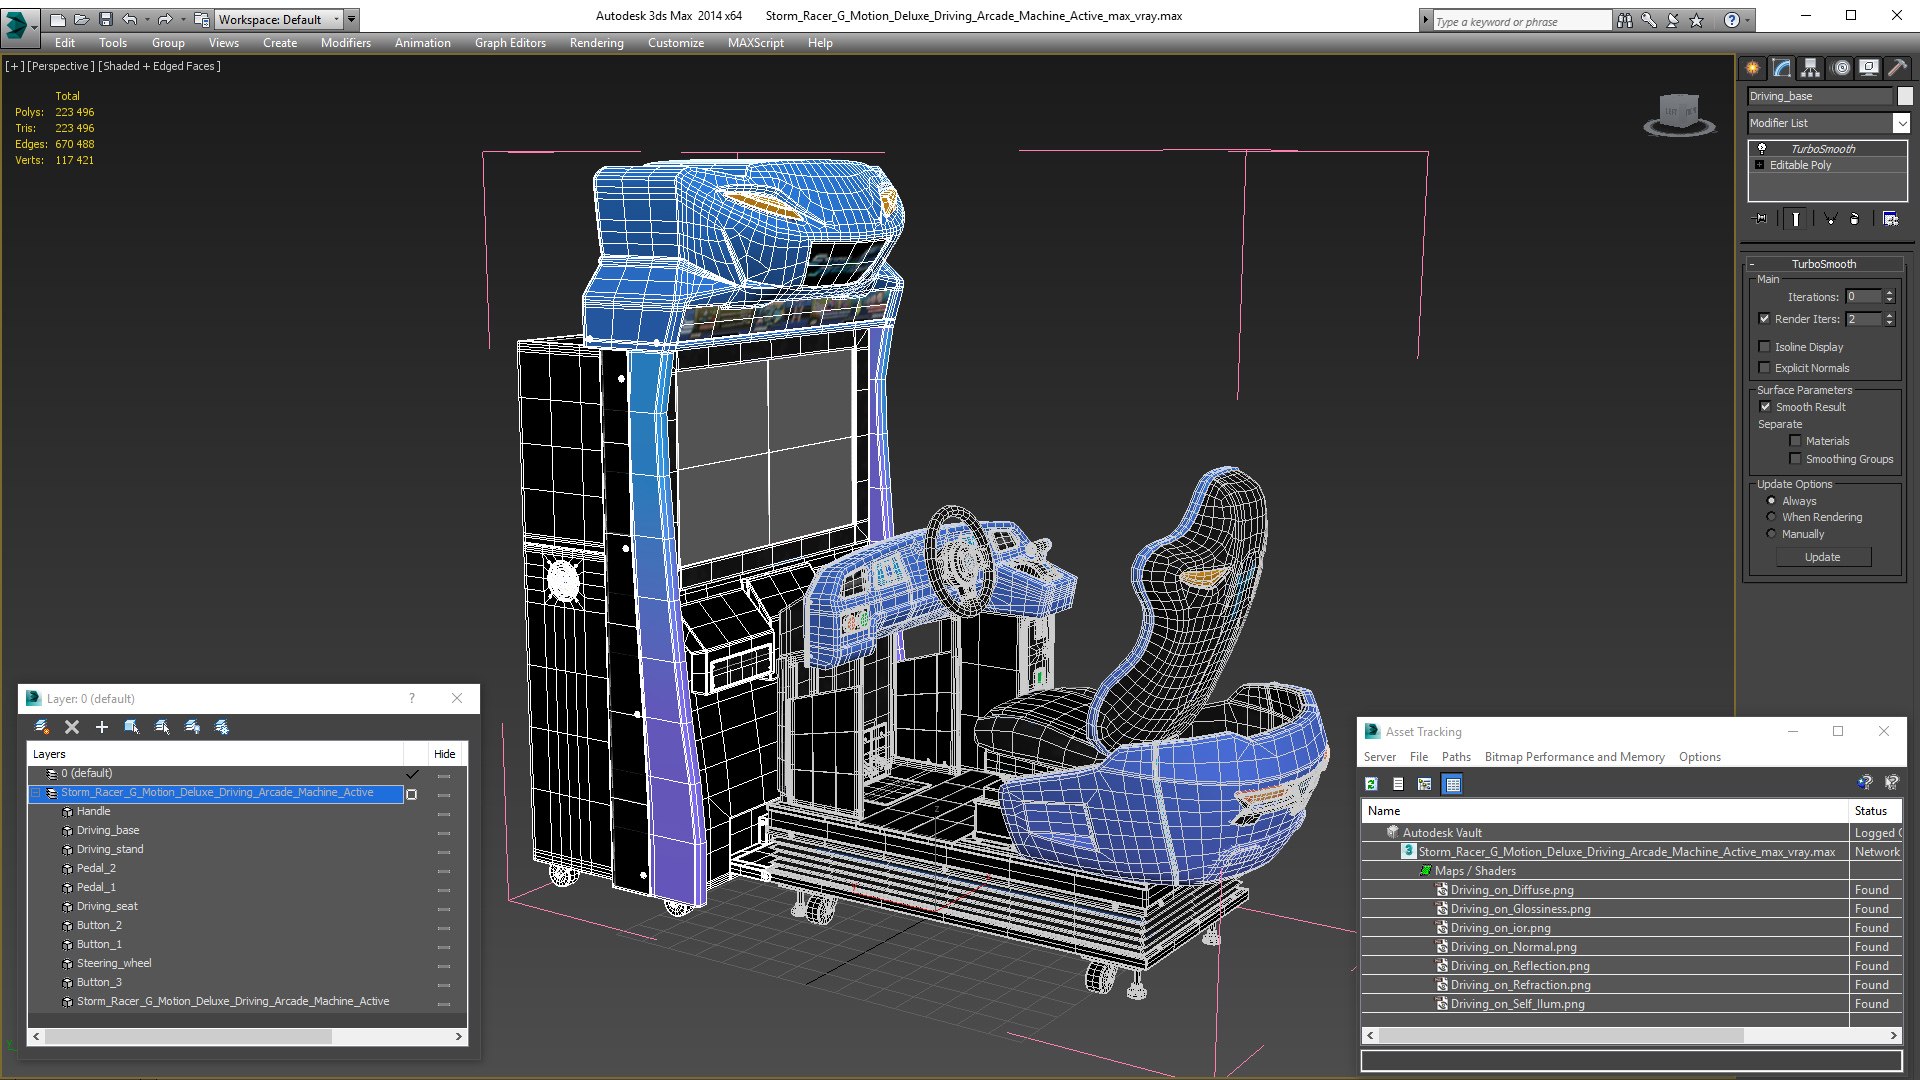Click Create New Layer icon in the Layer dialog
The width and height of the screenshot is (1920, 1080).
[41, 727]
